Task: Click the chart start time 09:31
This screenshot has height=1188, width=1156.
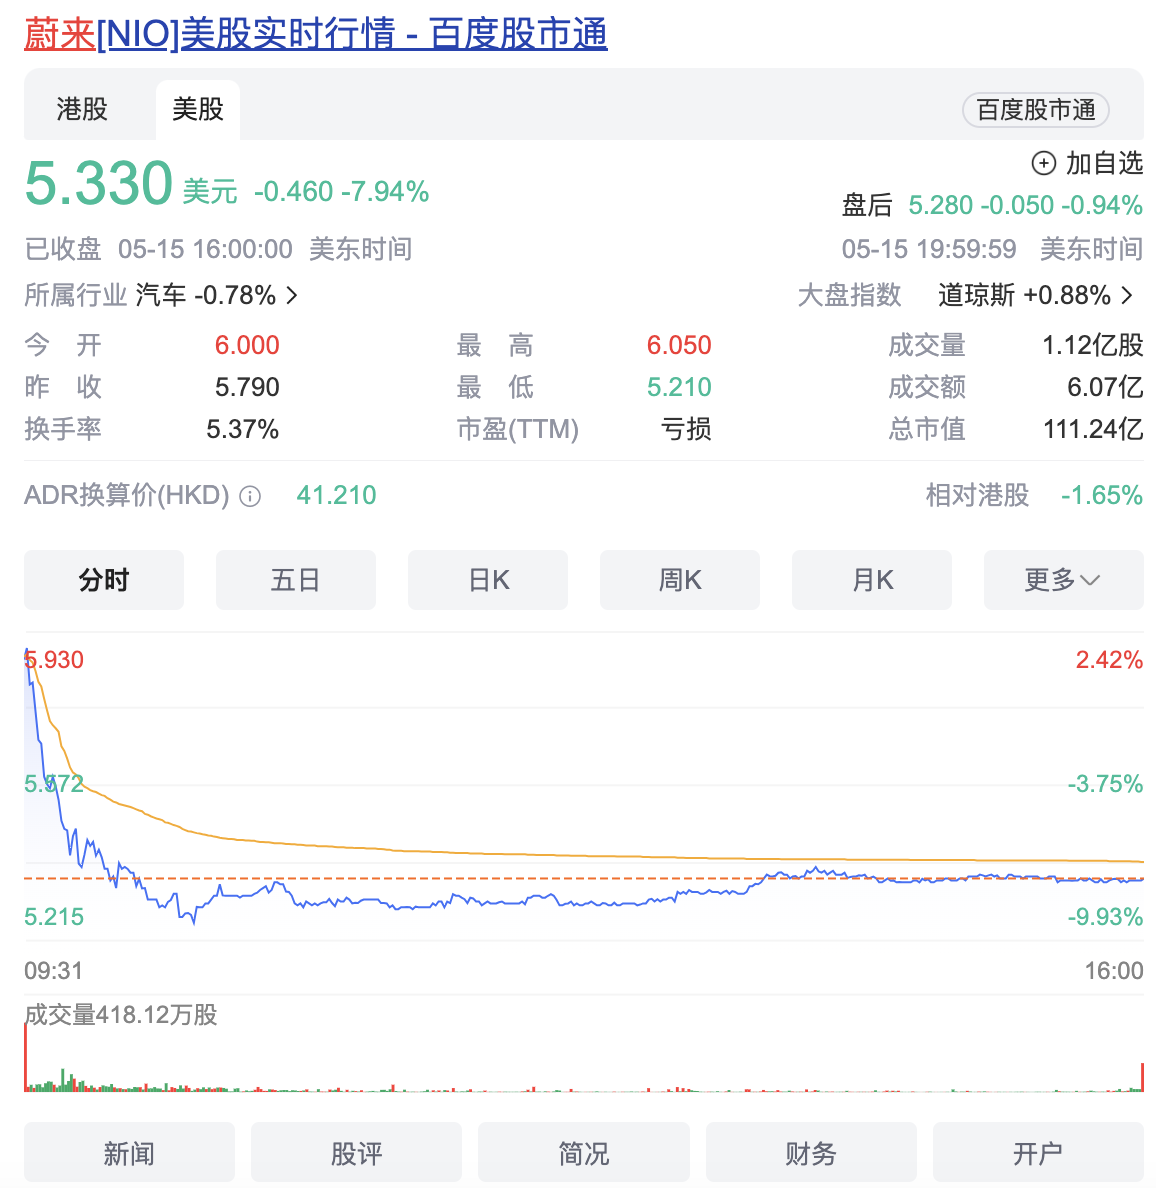Action: pos(53,971)
